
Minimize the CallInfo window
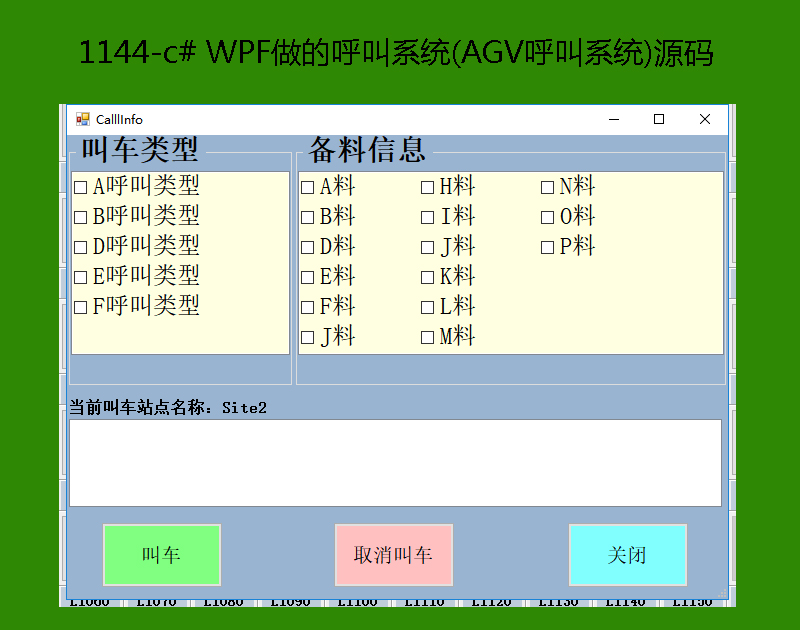(612, 120)
